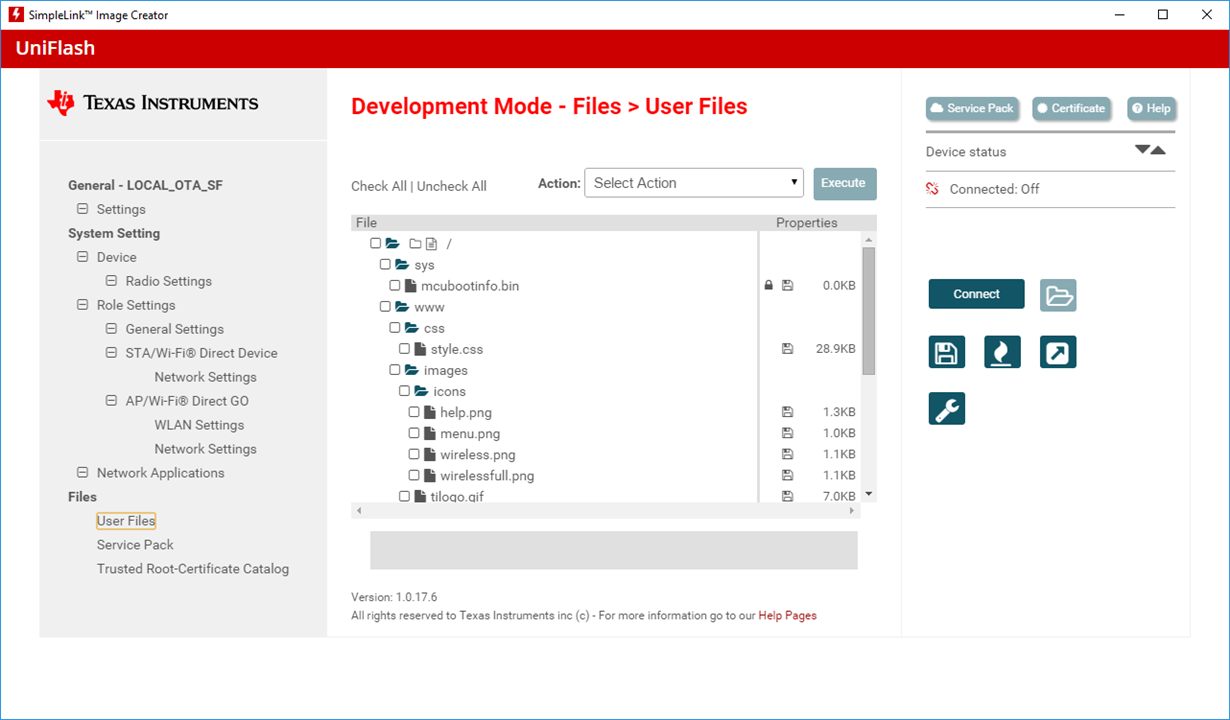Collapse the Role Settings minus box
This screenshot has height=720, width=1230.
pyautogui.click(x=83, y=305)
